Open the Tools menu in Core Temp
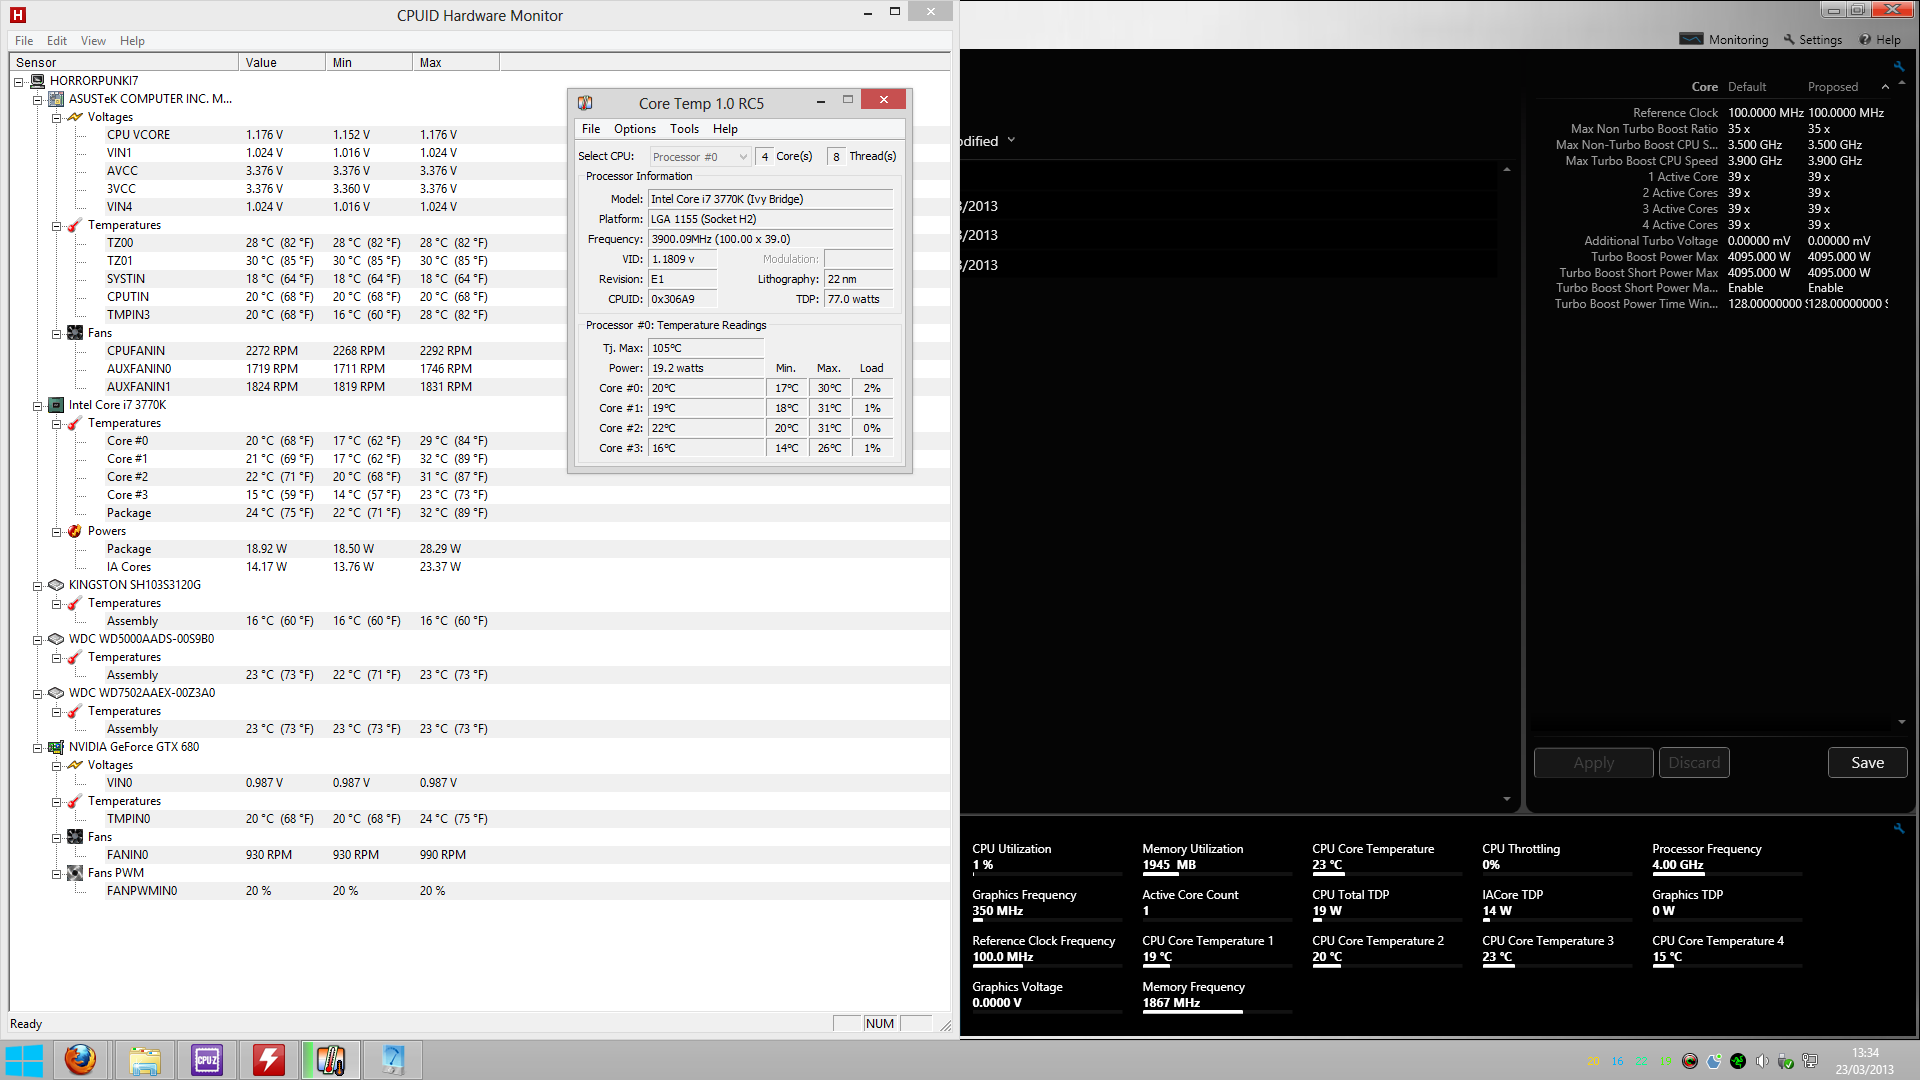This screenshot has width=1920, height=1080. tap(684, 129)
